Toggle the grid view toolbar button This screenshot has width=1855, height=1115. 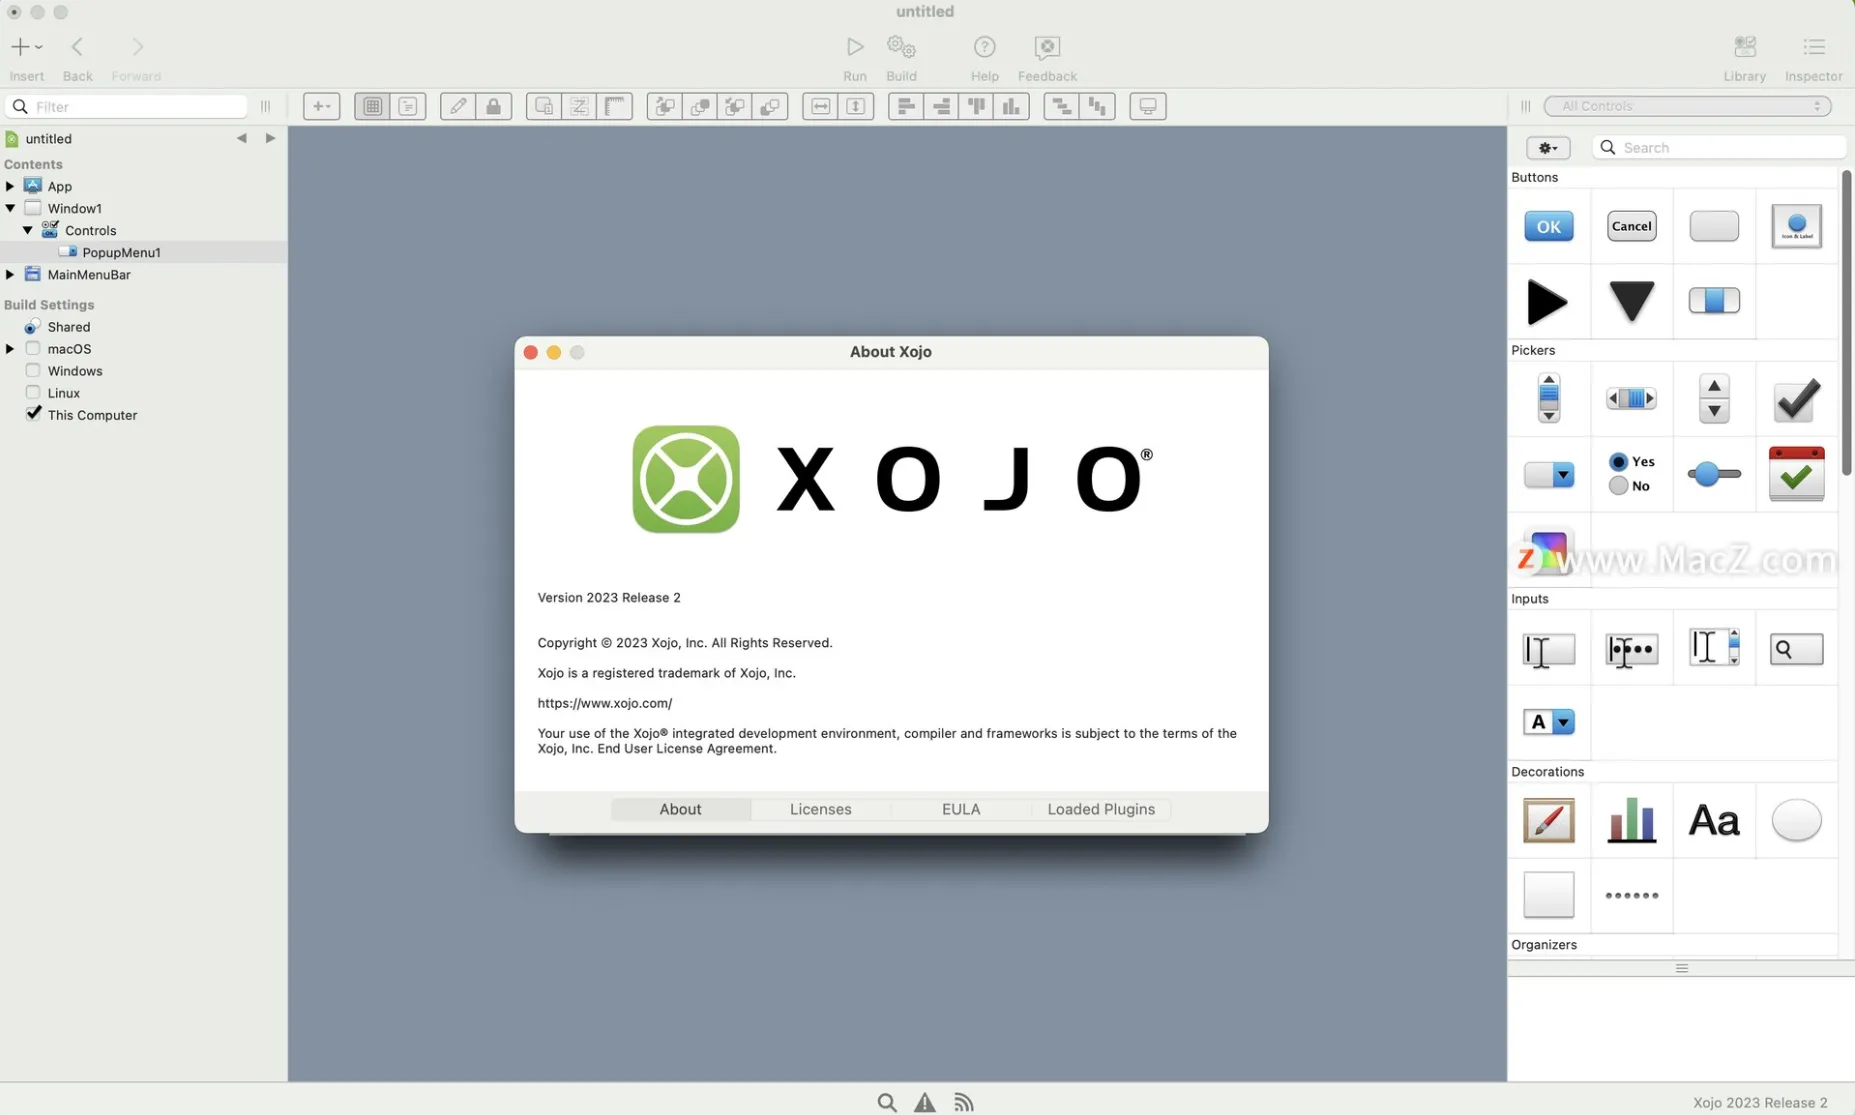pos(372,106)
